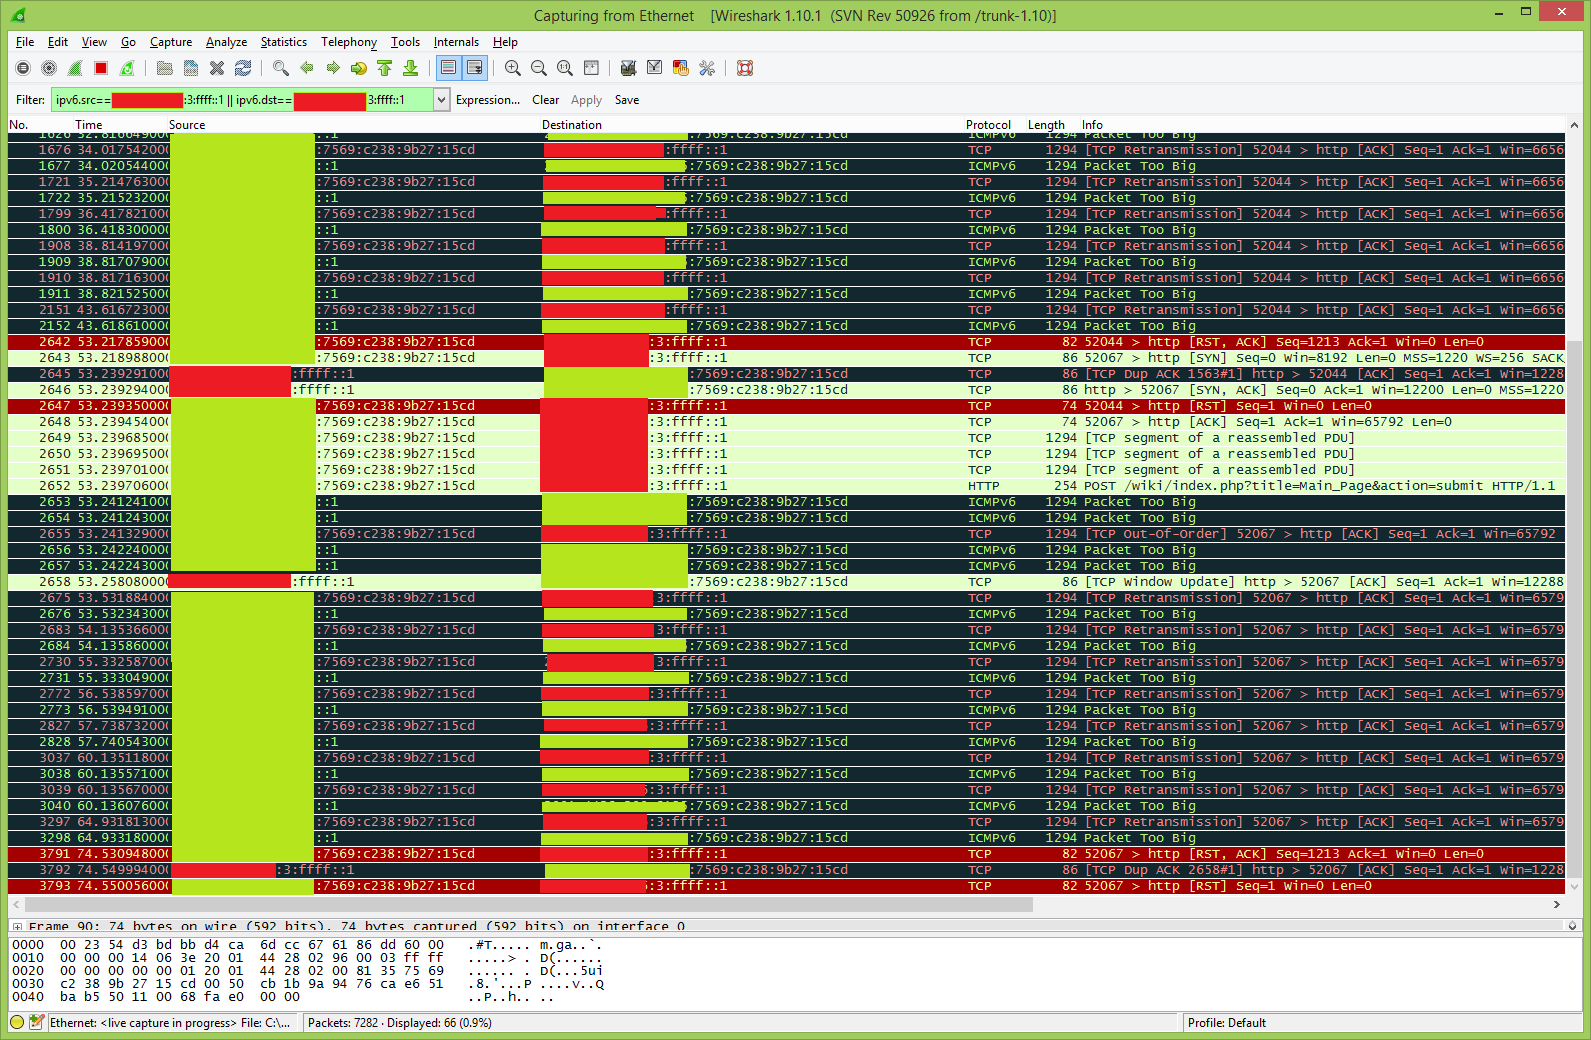1591x1040 pixels.
Task: Click inside the display filter field
Action: 243,100
